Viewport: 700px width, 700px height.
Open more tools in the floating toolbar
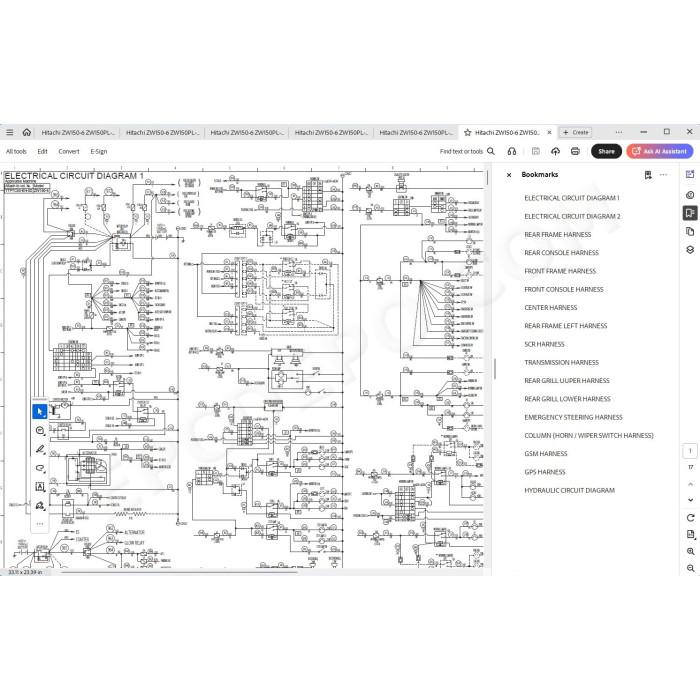40,524
